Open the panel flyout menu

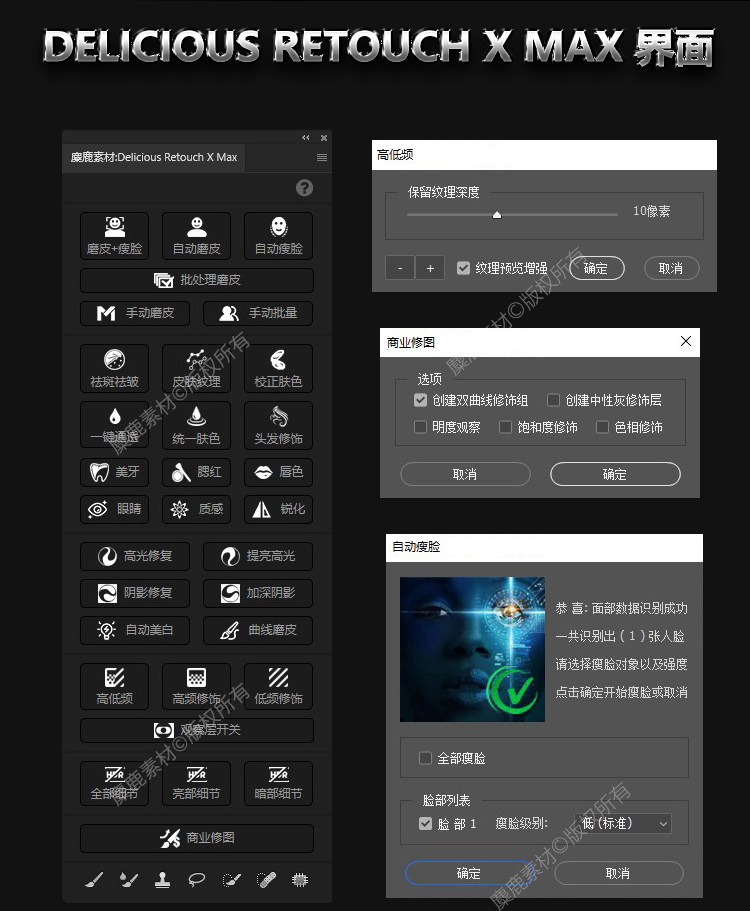pyautogui.click(x=322, y=157)
